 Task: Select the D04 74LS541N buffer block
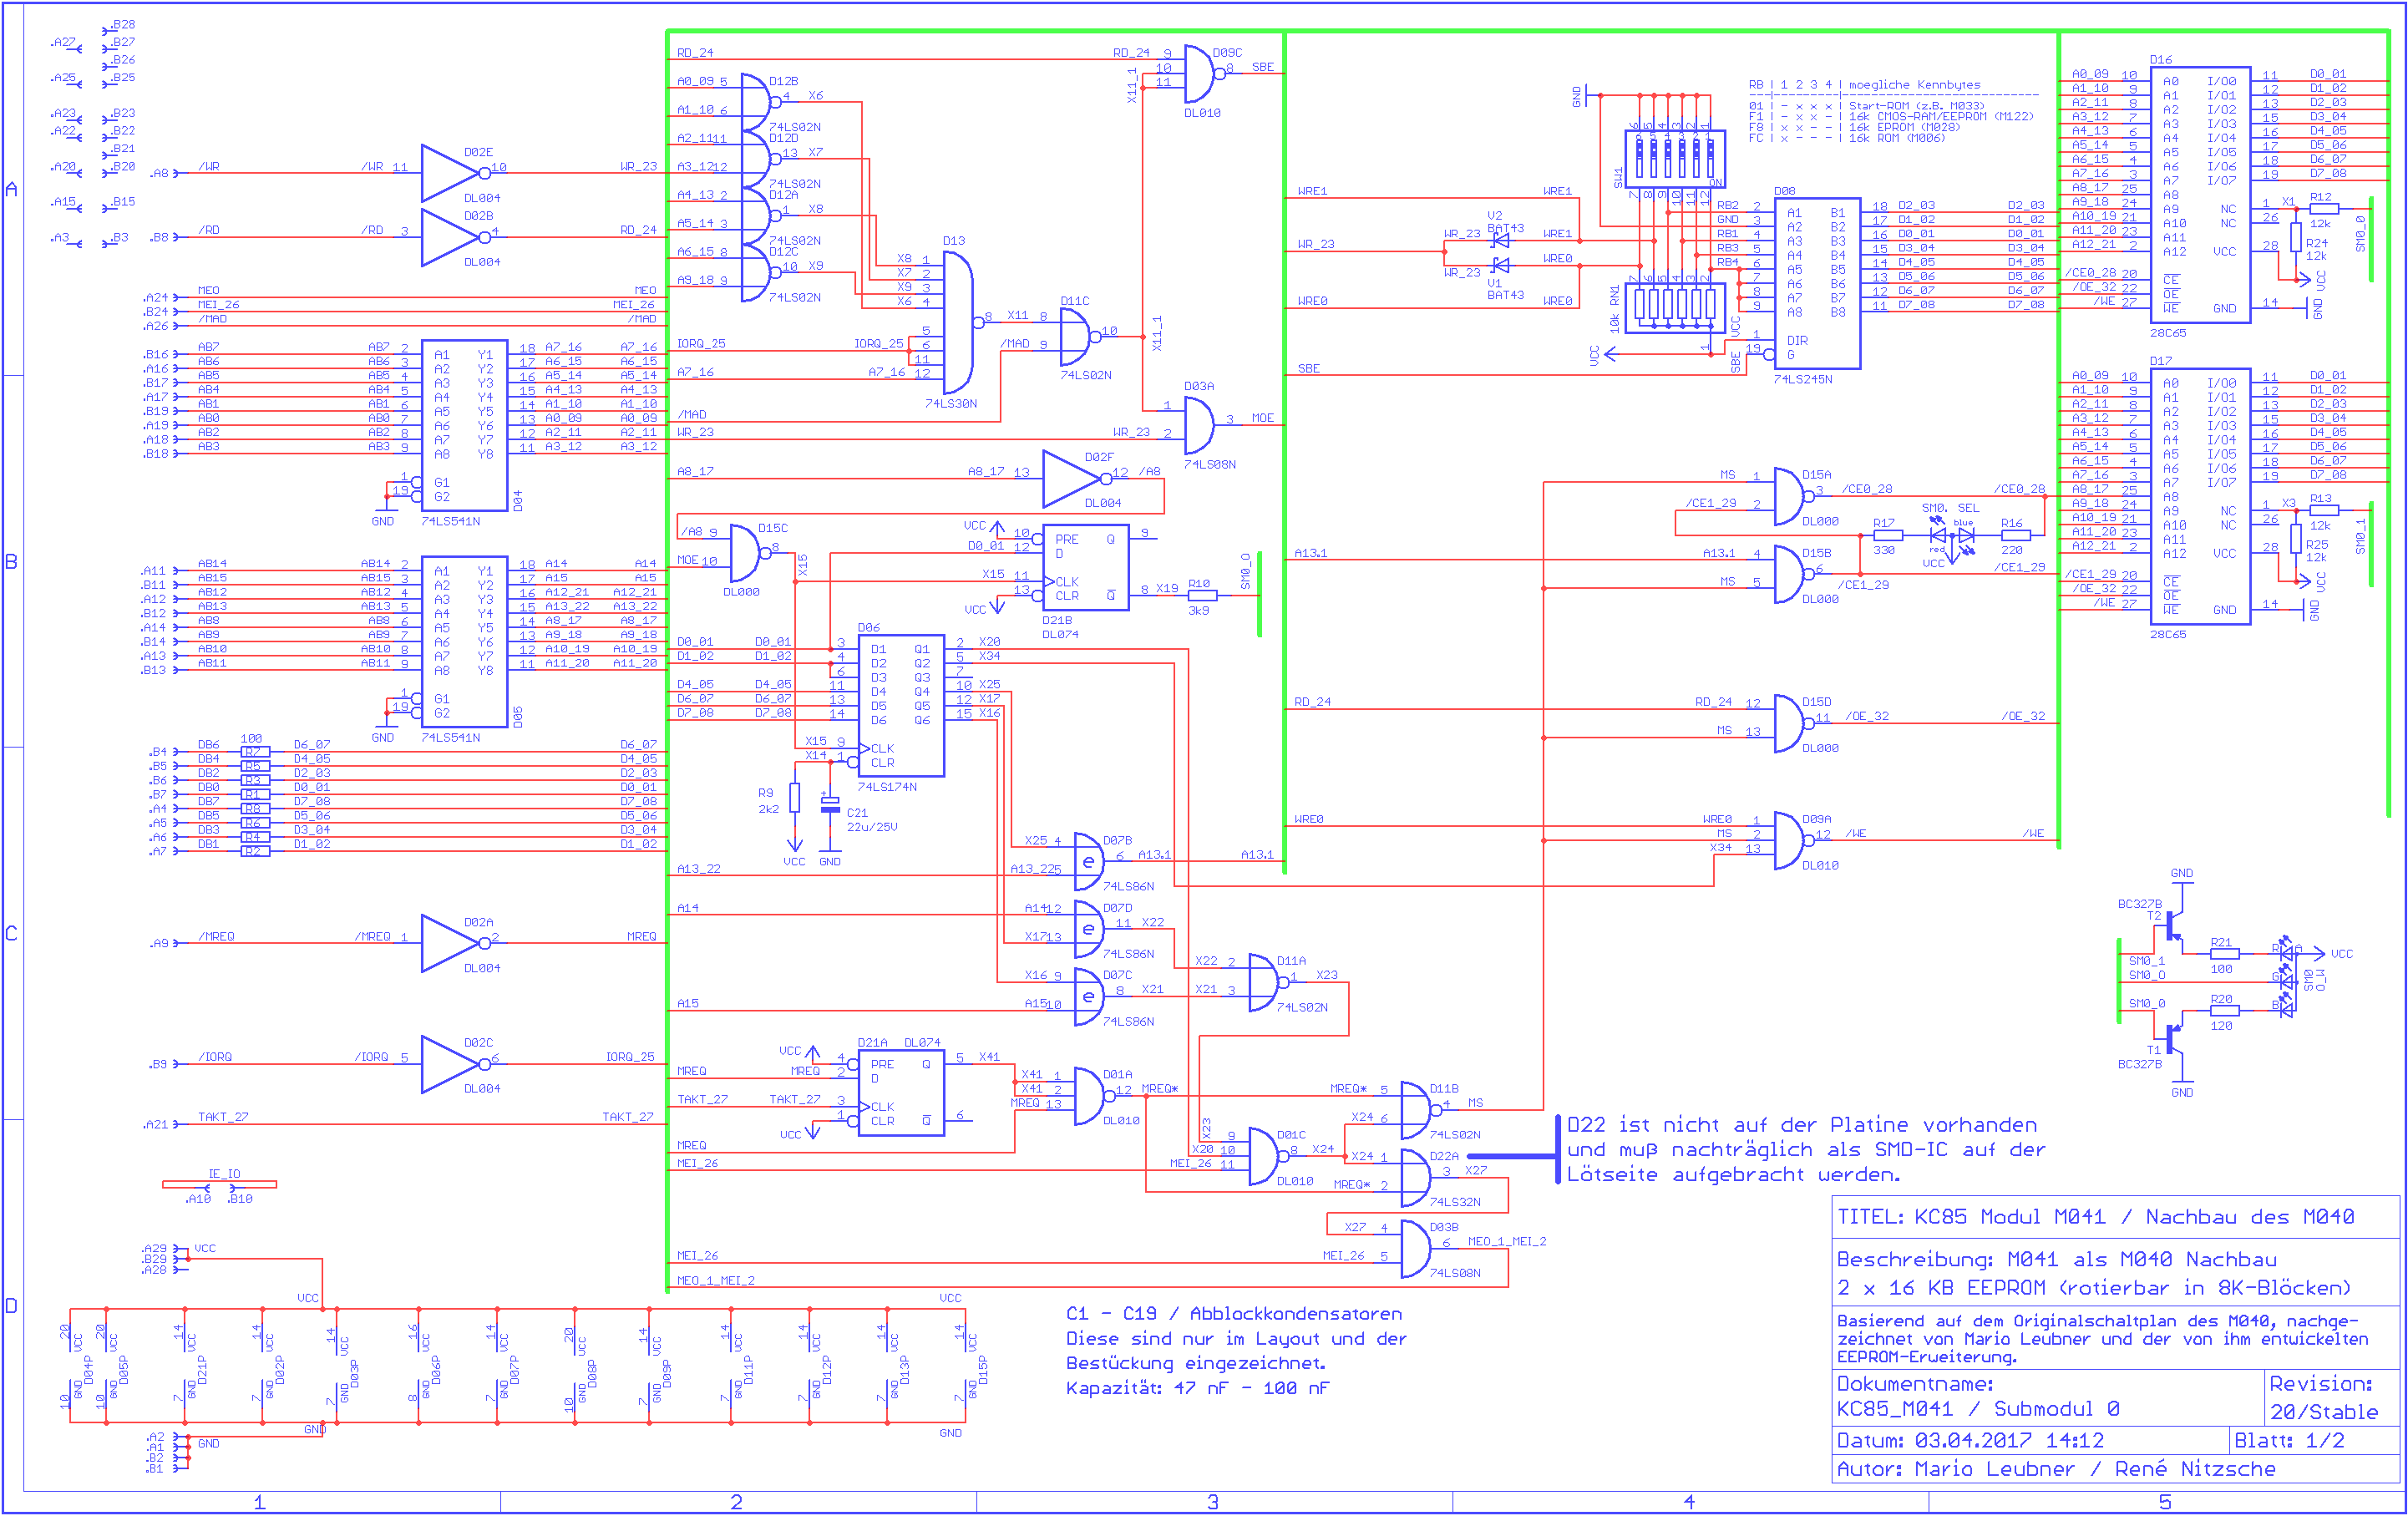[464, 425]
